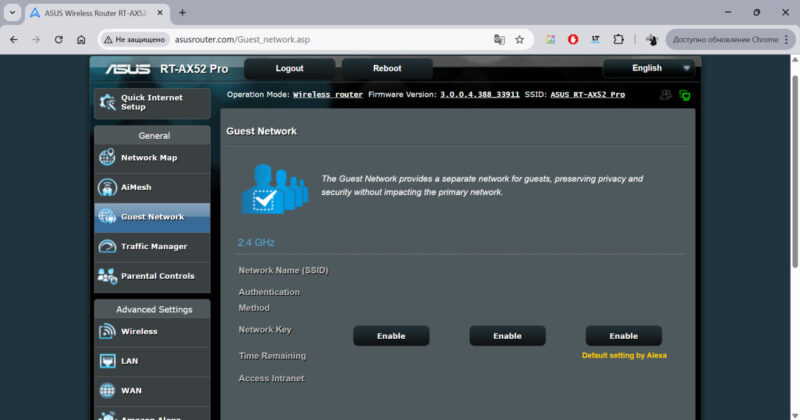Click the not secure site info badge
The height and width of the screenshot is (420, 800).
135,39
